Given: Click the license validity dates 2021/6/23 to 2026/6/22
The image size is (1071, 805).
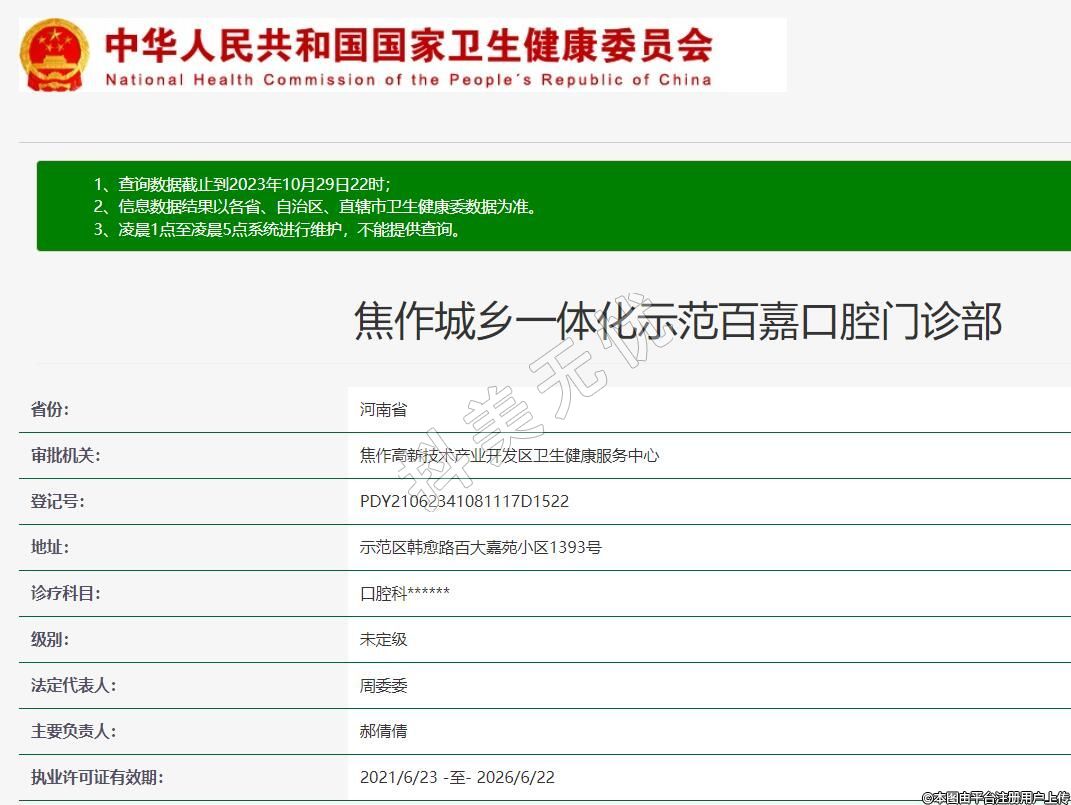Looking at the screenshot, I should [457, 777].
